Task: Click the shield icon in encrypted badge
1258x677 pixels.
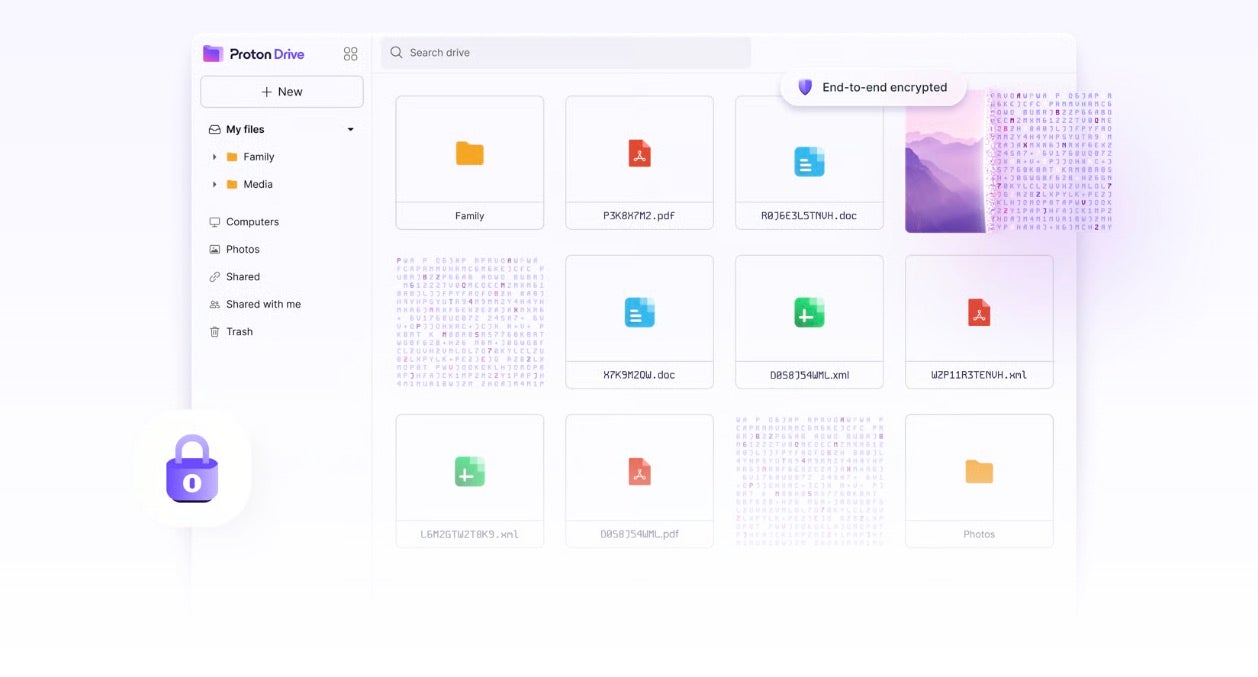Action: pyautogui.click(x=805, y=87)
